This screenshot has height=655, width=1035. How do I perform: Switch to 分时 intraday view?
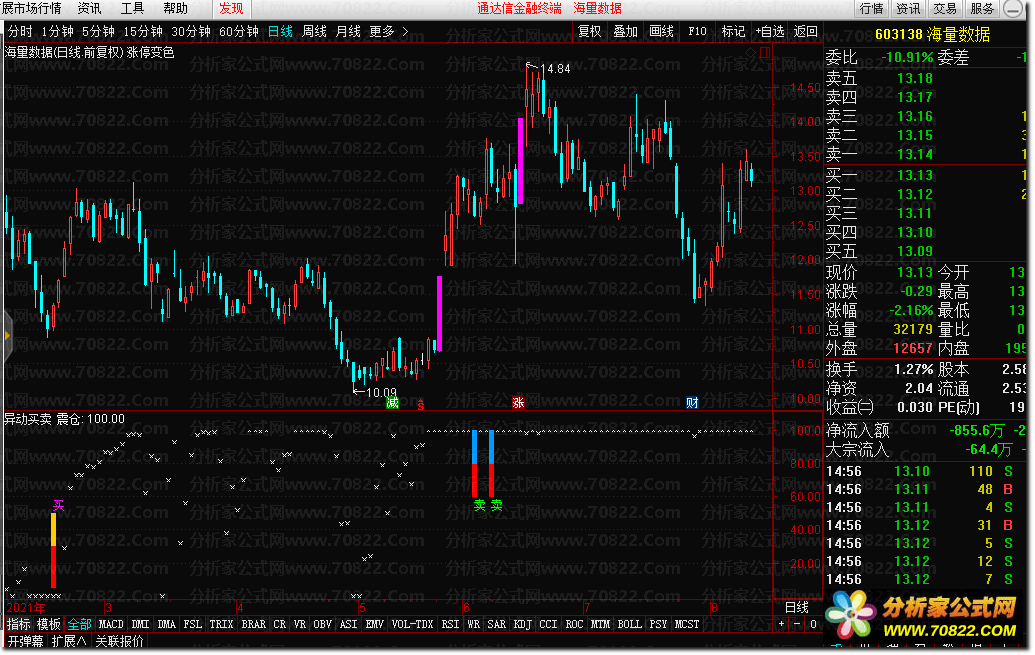[x=20, y=32]
